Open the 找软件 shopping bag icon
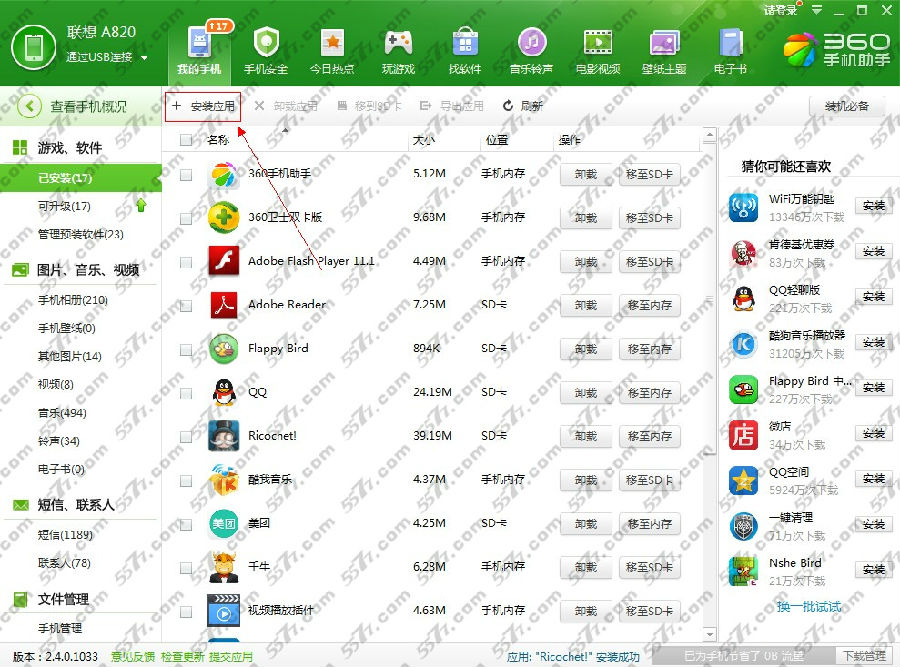 (x=465, y=42)
